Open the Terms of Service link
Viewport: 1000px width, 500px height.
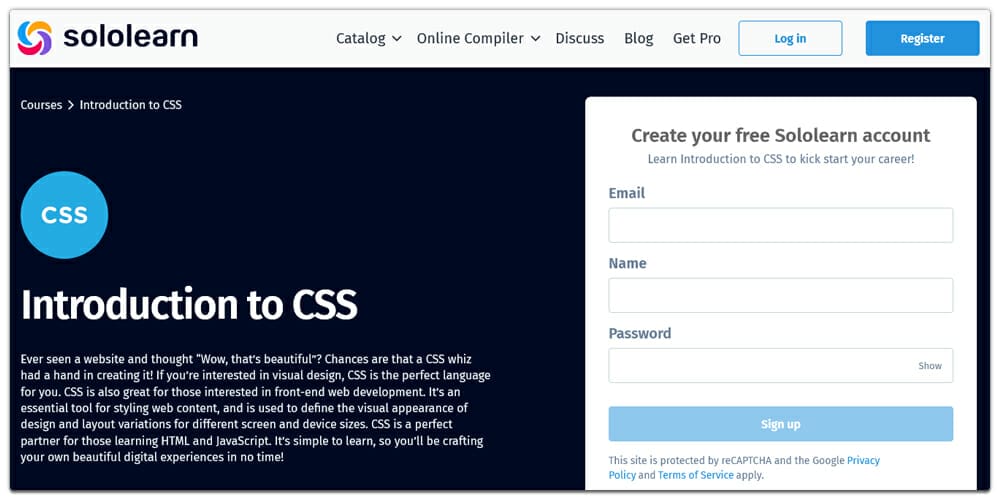[x=695, y=475]
